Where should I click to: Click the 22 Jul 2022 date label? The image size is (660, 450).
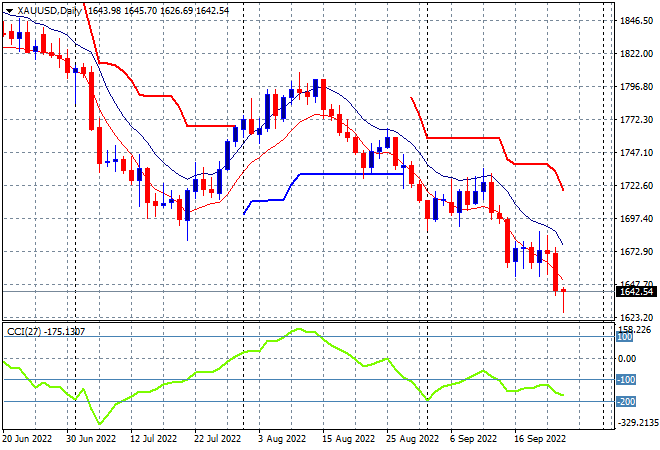[x=217, y=439]
